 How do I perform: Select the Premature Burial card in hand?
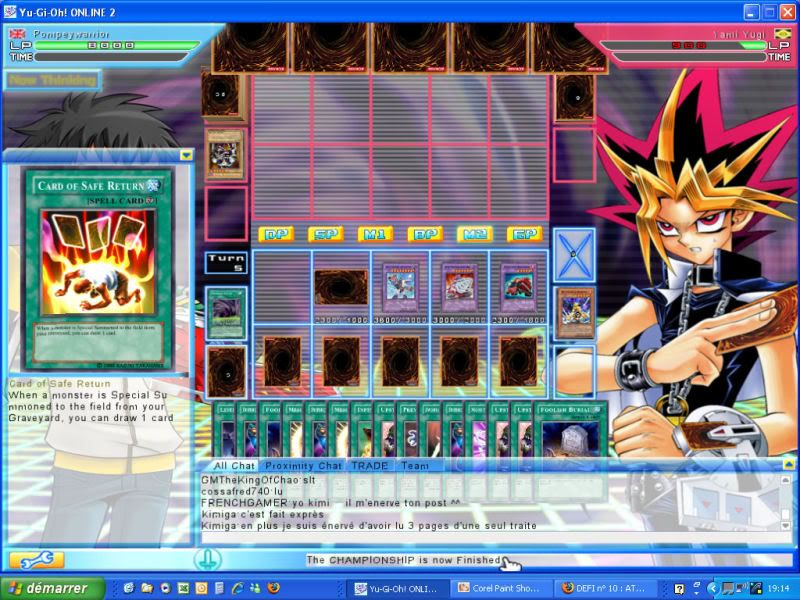[x=408, y=429]
